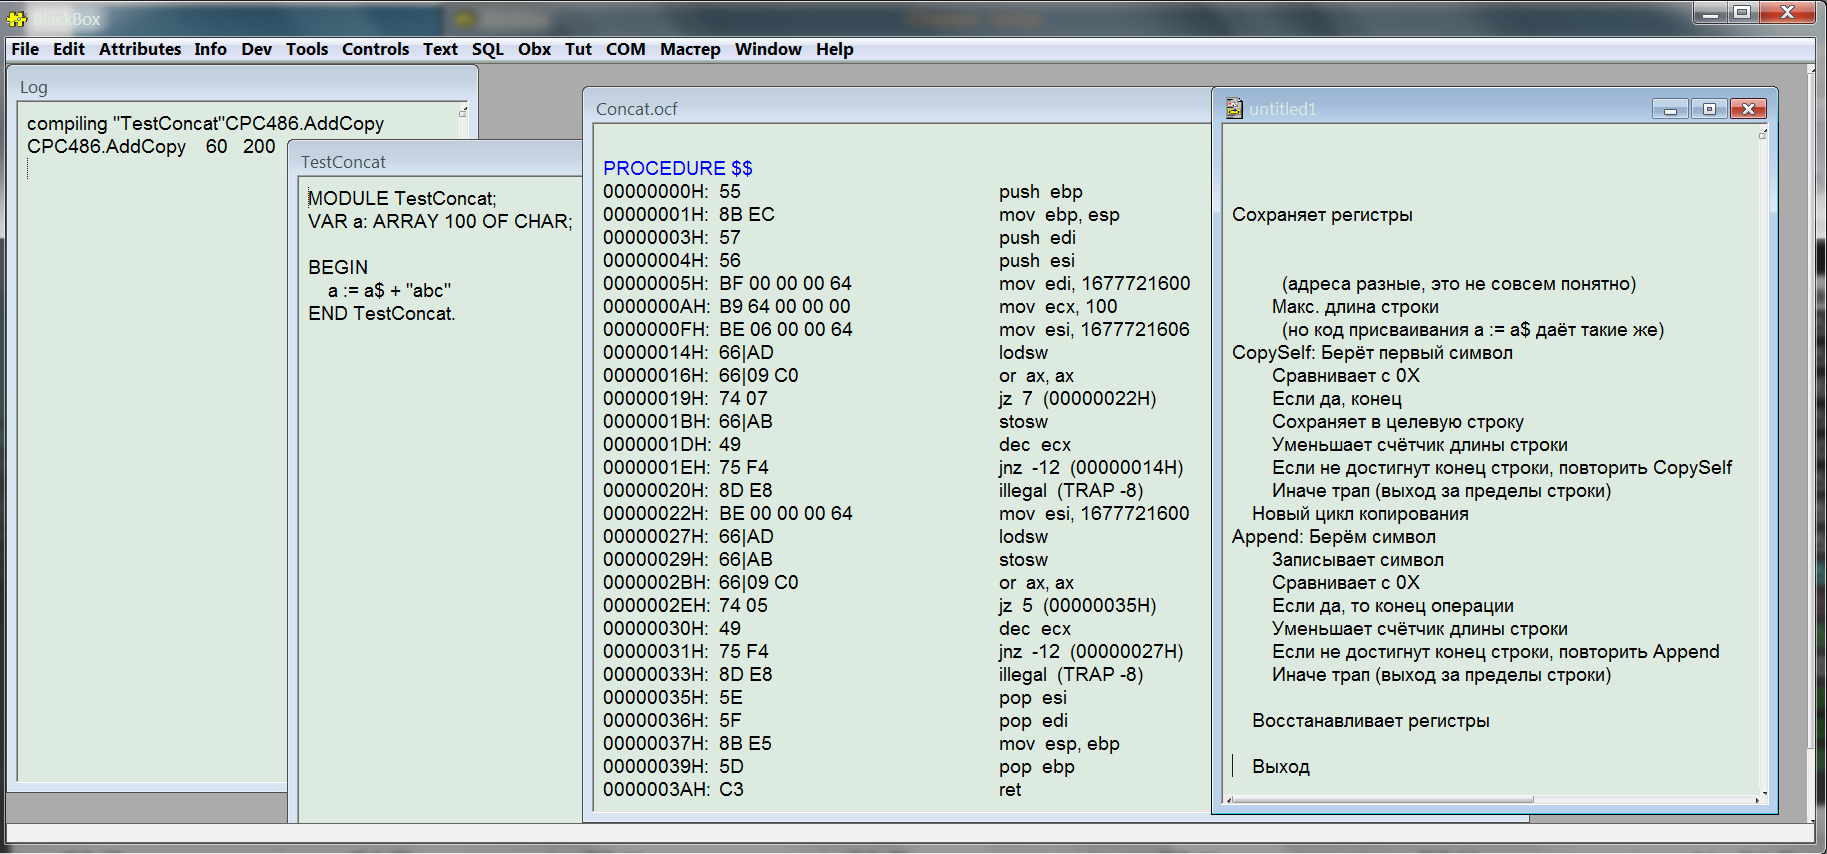This screenshot has height=854, width=1827.
Task: Open the Dev menu
Action: pyautogui.click(x=256, y=49)
